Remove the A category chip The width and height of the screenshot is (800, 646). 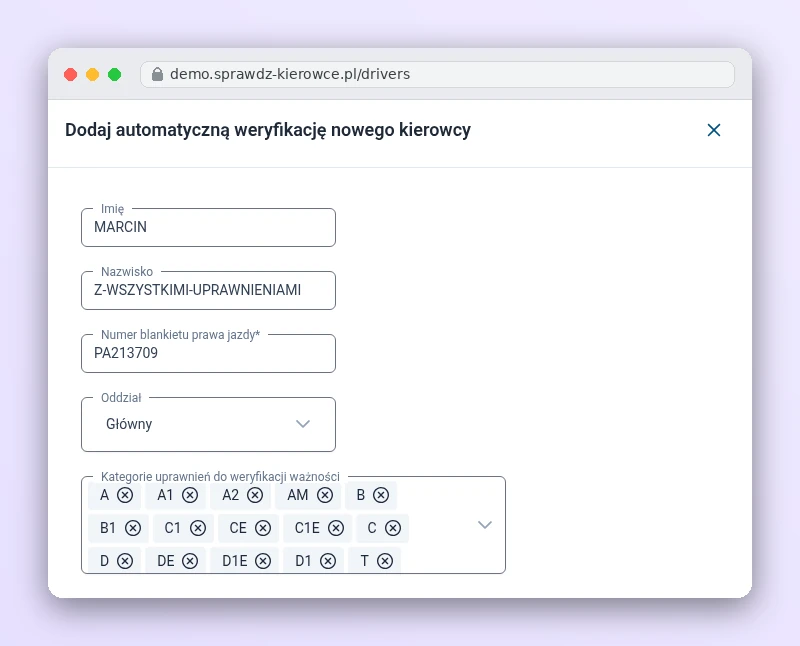(125, 495)
